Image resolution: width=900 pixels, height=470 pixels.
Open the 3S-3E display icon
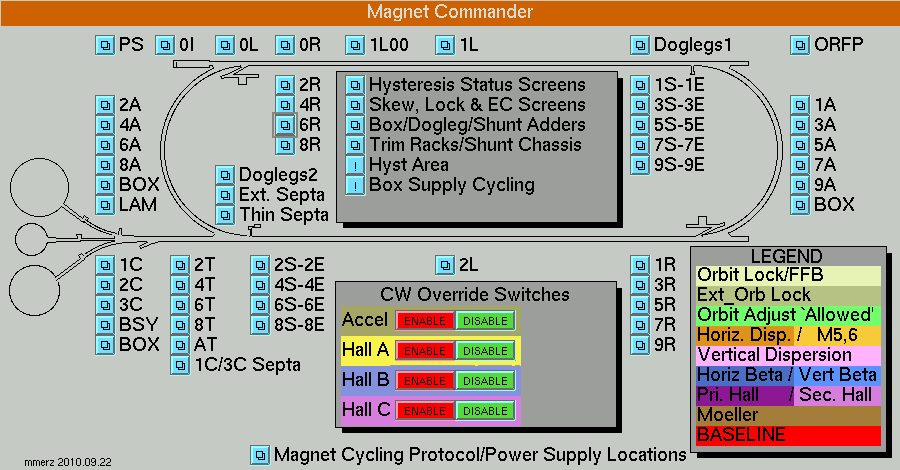point(640,105)
